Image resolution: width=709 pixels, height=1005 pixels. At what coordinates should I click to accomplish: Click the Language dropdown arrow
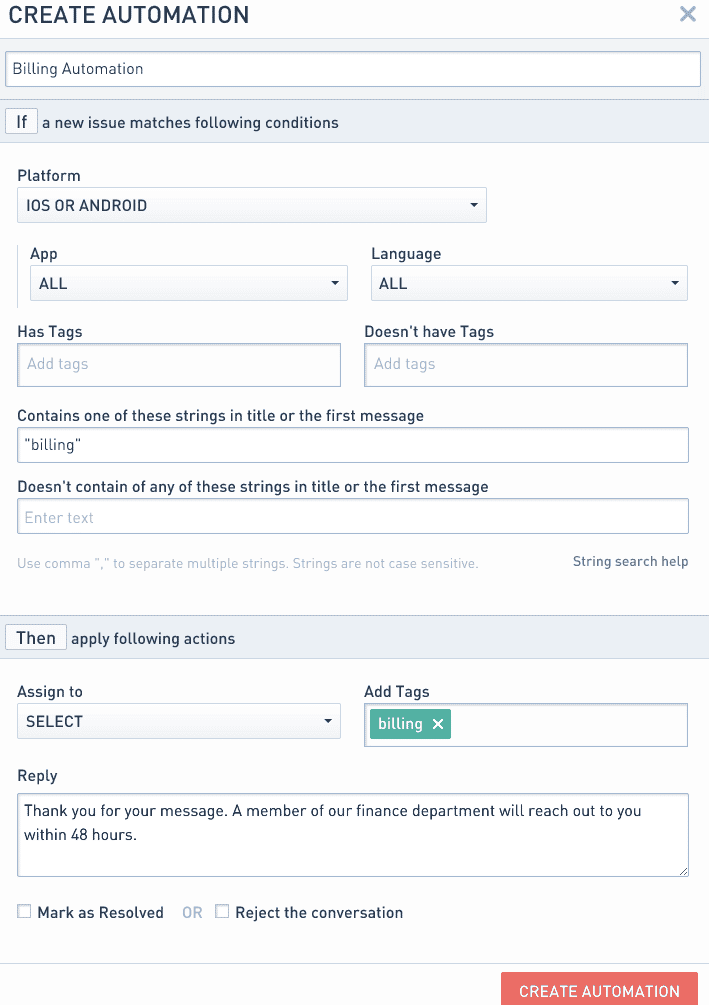[675, 283]
